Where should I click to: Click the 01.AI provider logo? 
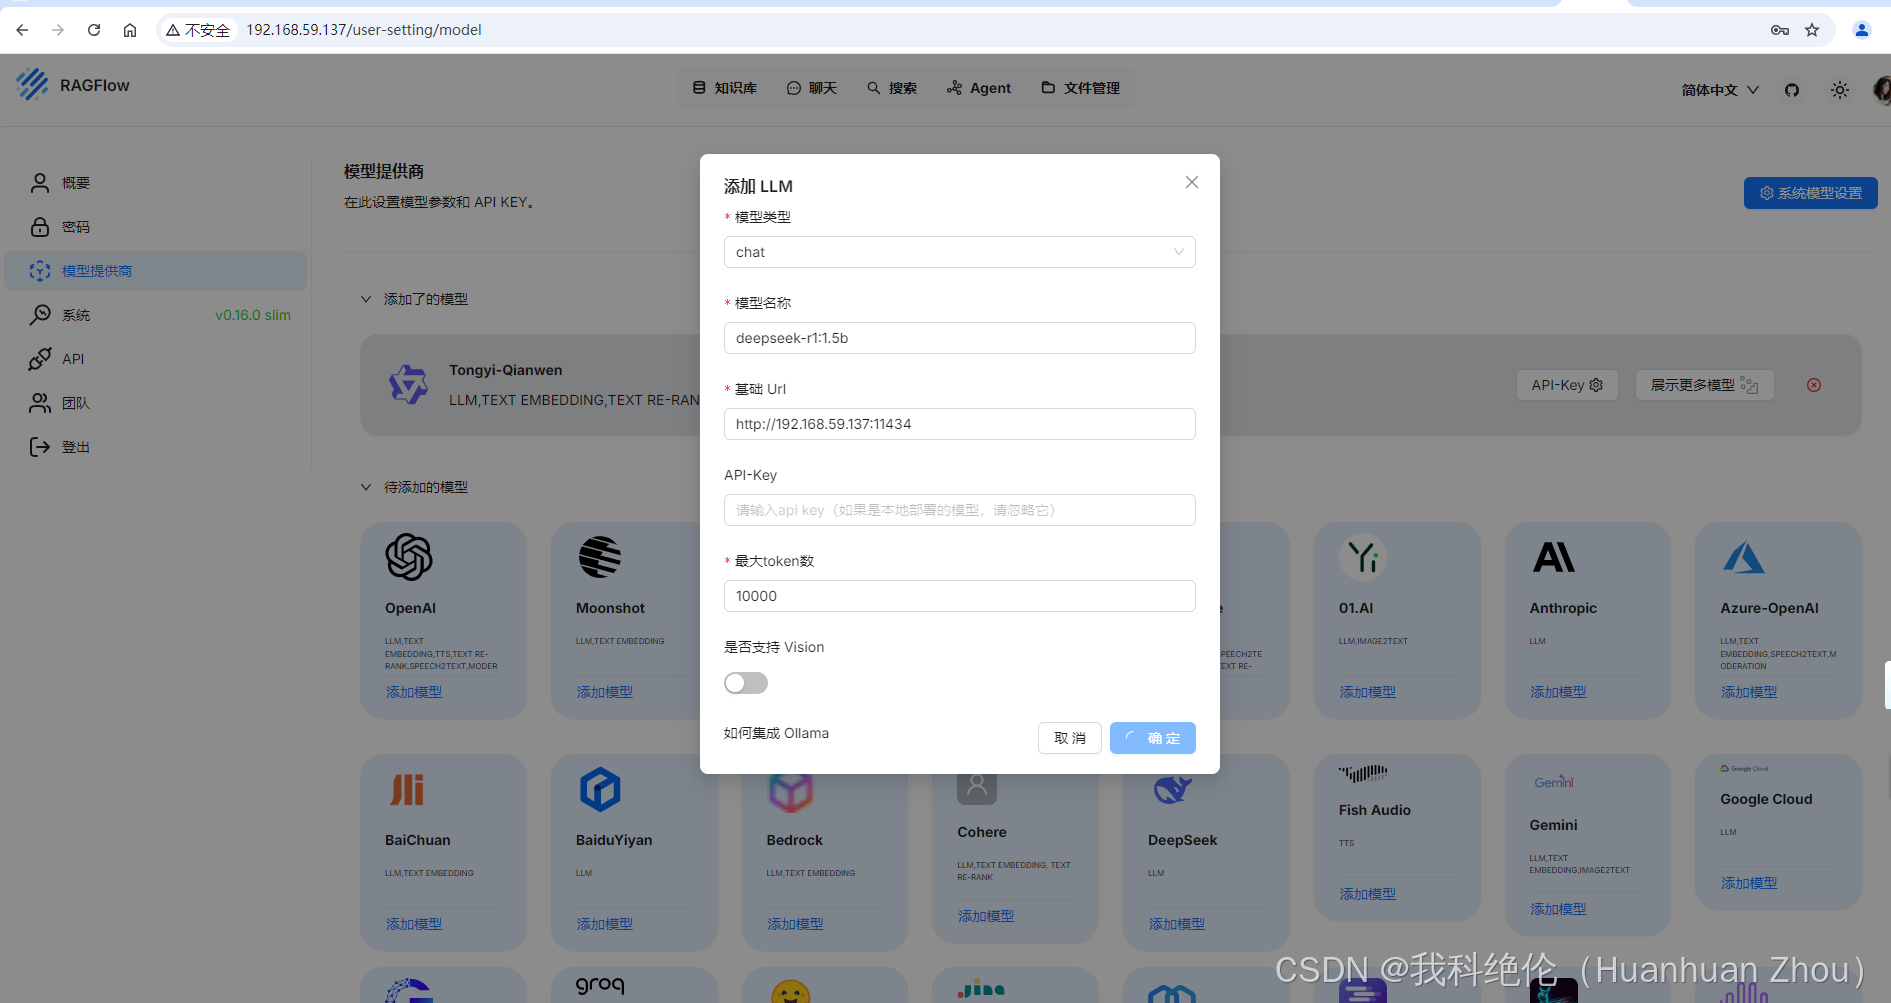(x=1363, y=557)
